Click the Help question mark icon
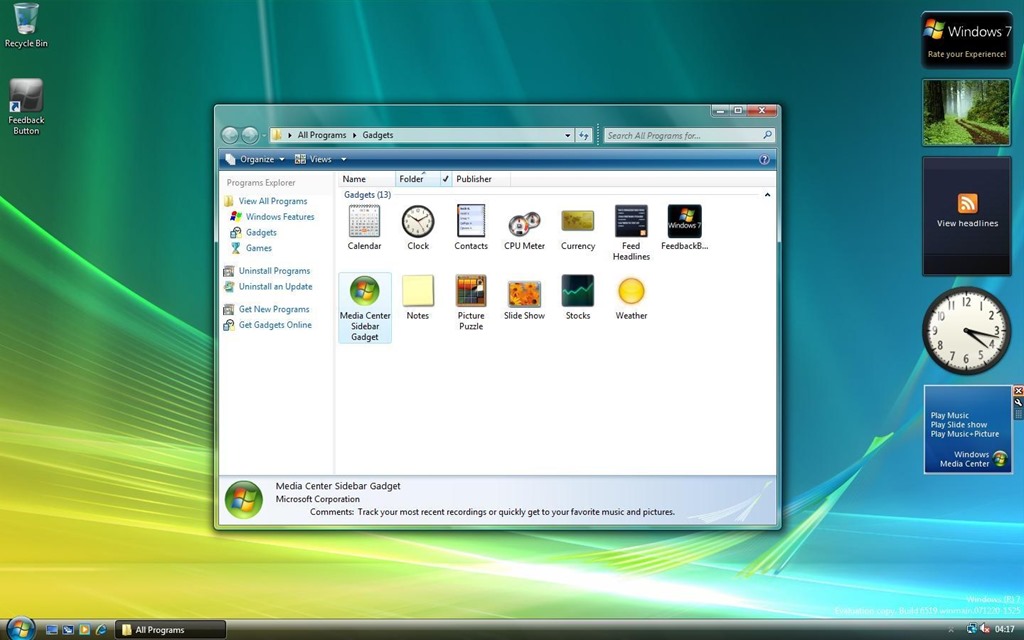 [x=764, y=159]
